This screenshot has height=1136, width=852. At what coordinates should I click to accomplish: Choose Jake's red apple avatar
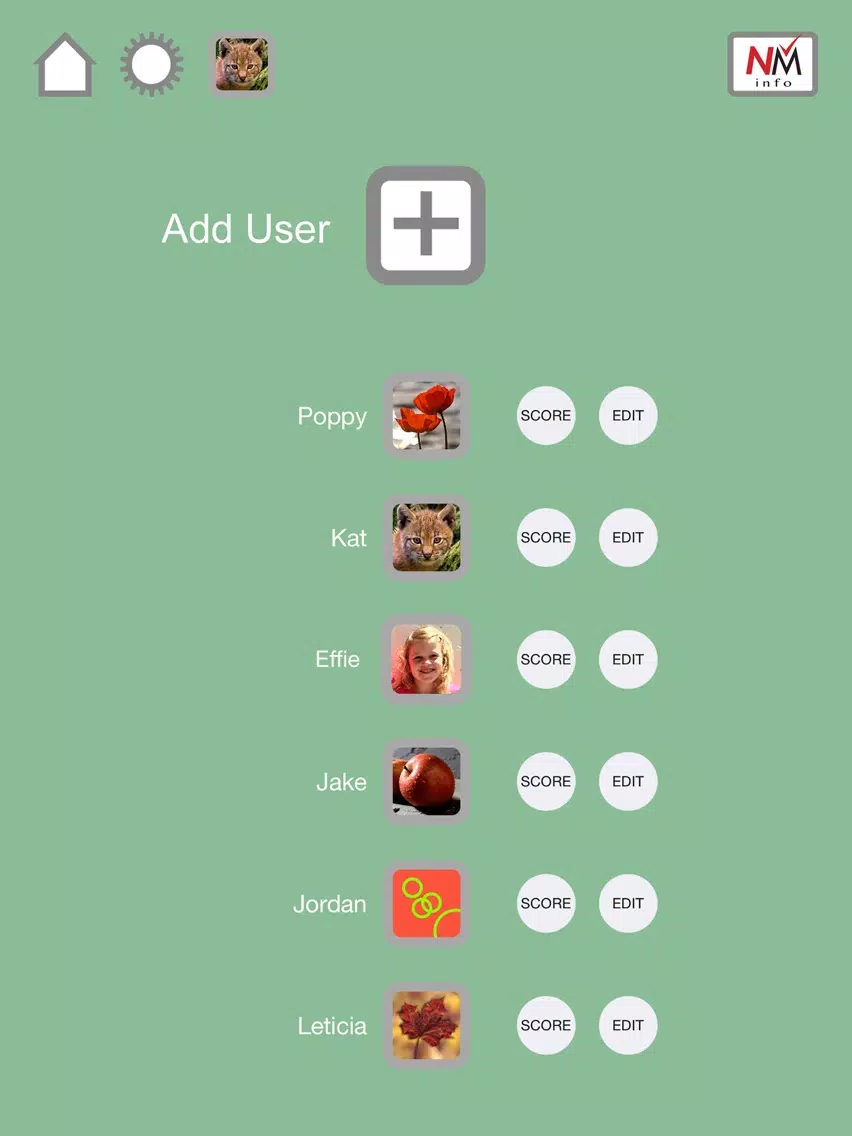(x=427, y=782)
